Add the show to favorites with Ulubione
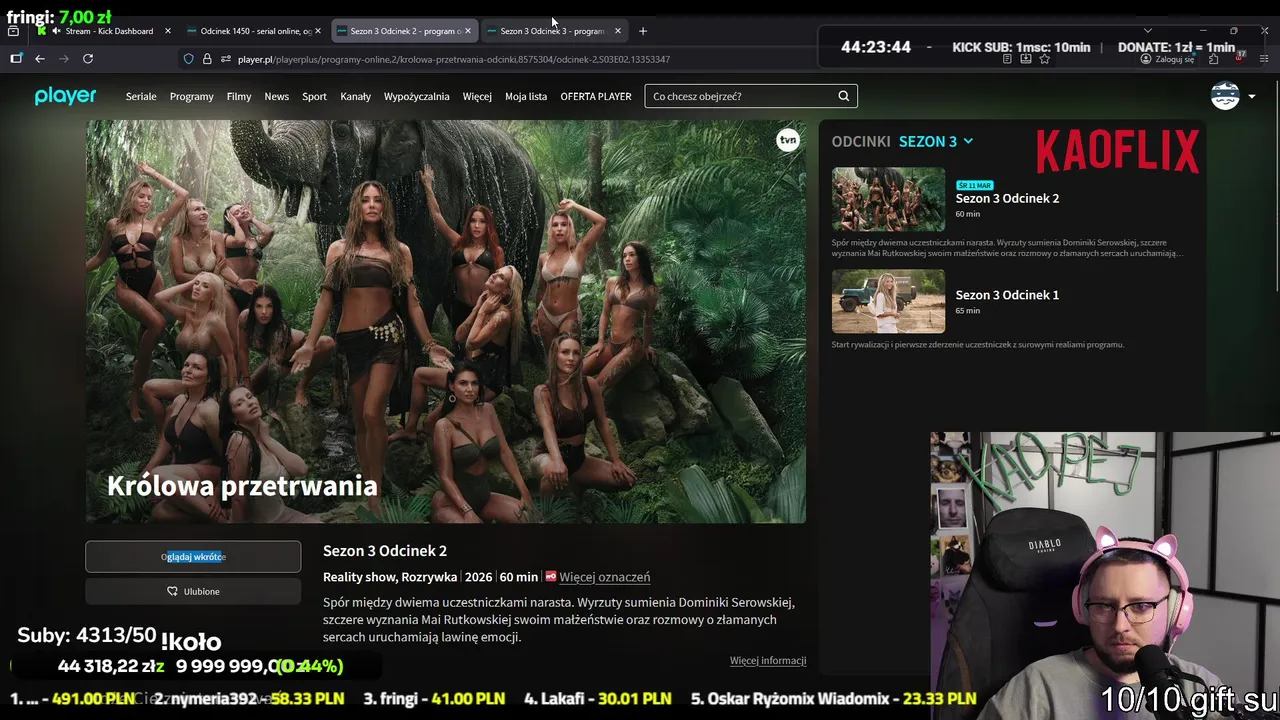The height and width of the screenshot is (720, 1280). pyautogui.click(x=193, y=591)
